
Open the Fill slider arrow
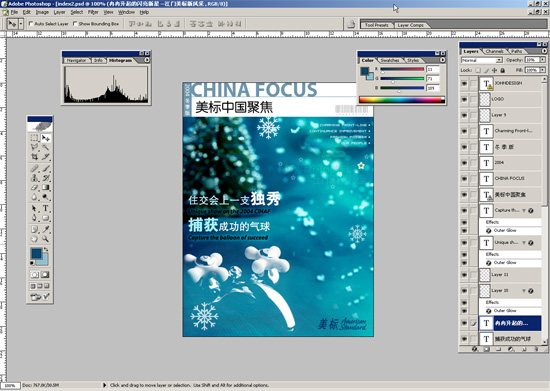[x=543, y=70]
